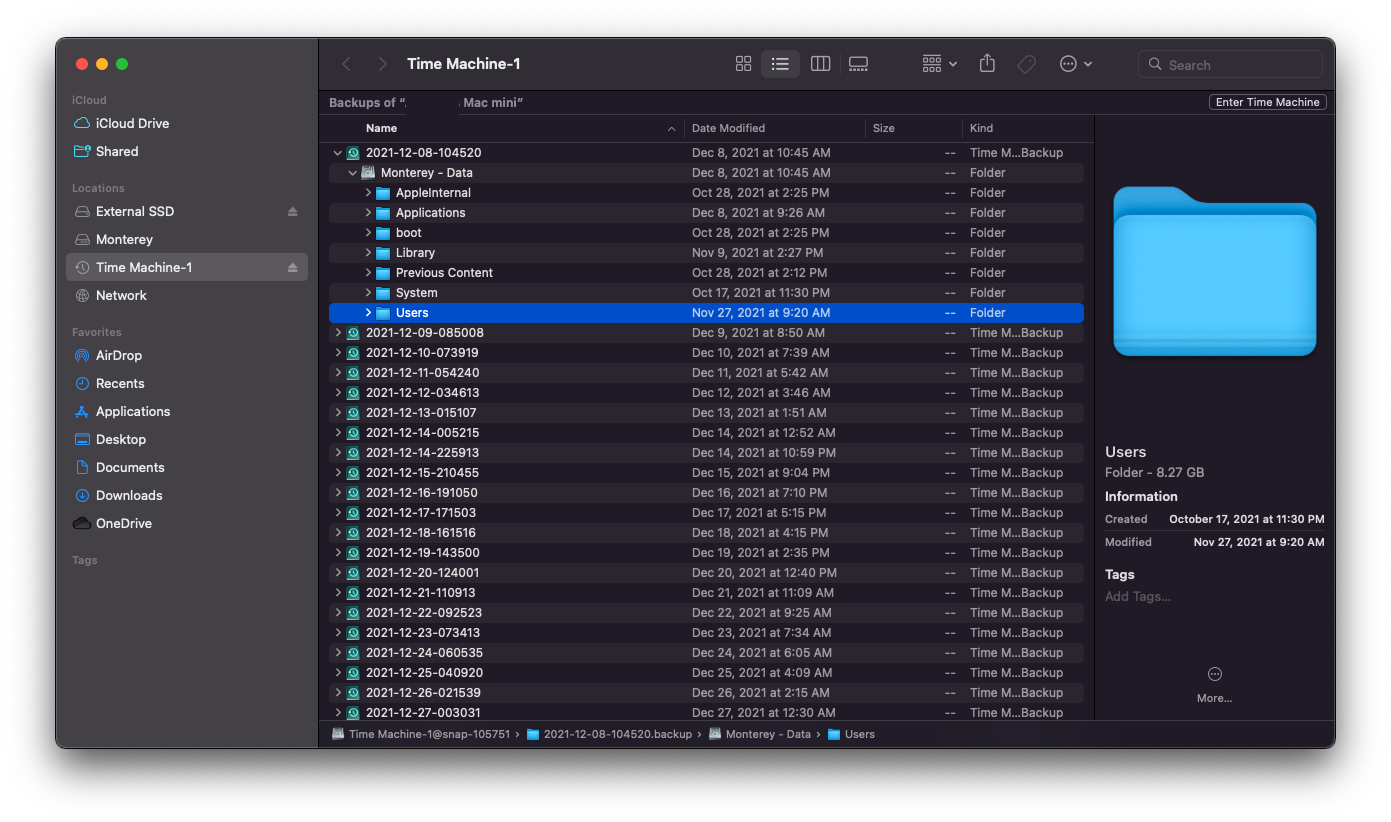Expand the Previous Content folder

click(x=368, y=273)
